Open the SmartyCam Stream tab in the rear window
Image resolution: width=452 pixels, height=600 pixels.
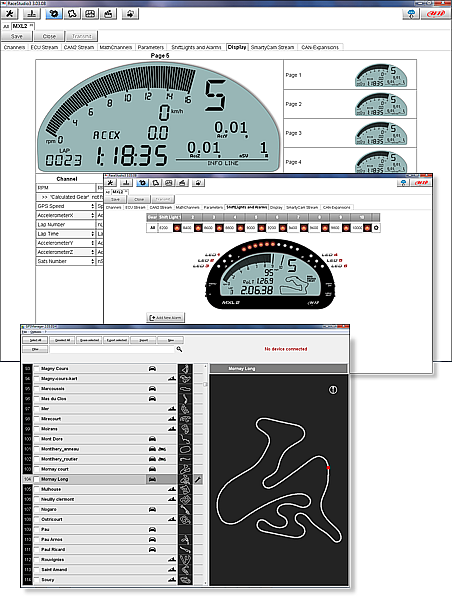pyautogui.click(x=273, y=47)
